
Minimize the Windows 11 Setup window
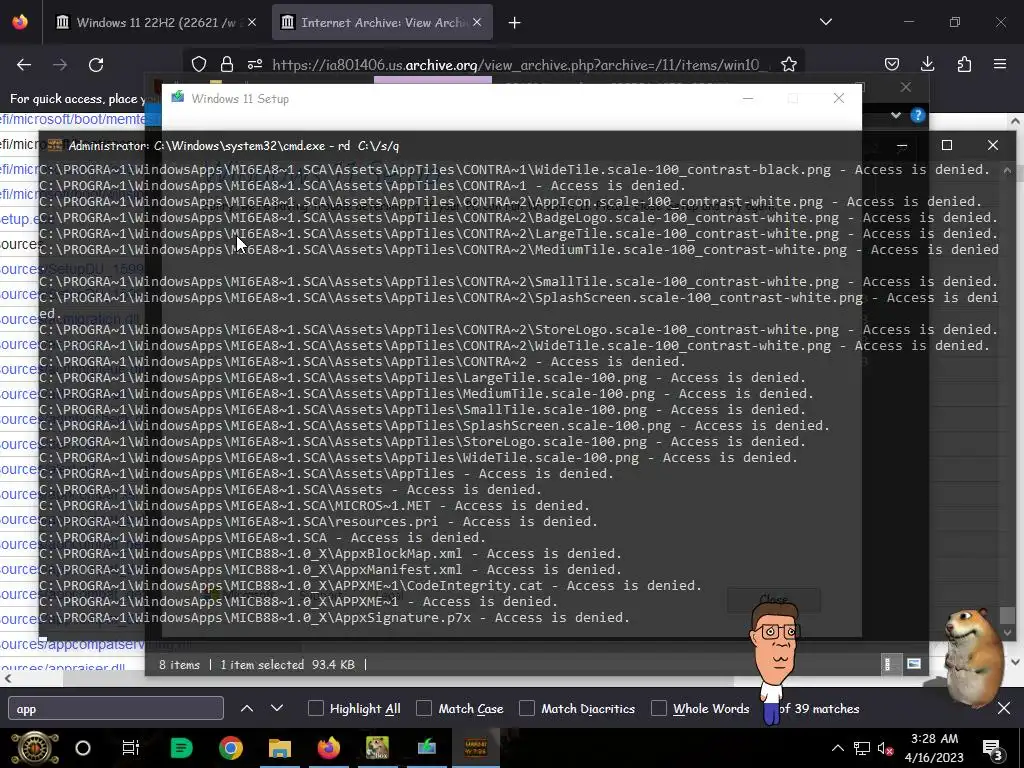click(748, 99)
